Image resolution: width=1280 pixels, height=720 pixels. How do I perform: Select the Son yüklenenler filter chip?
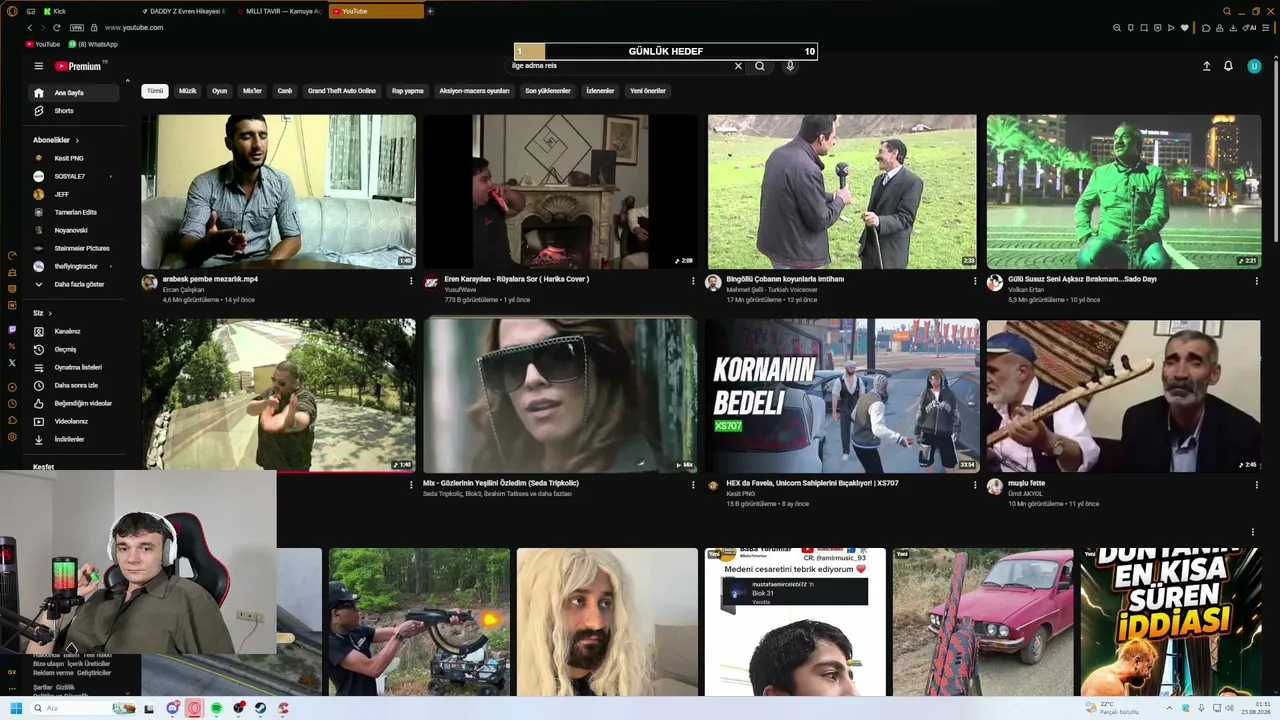click(x=548, y=91)
